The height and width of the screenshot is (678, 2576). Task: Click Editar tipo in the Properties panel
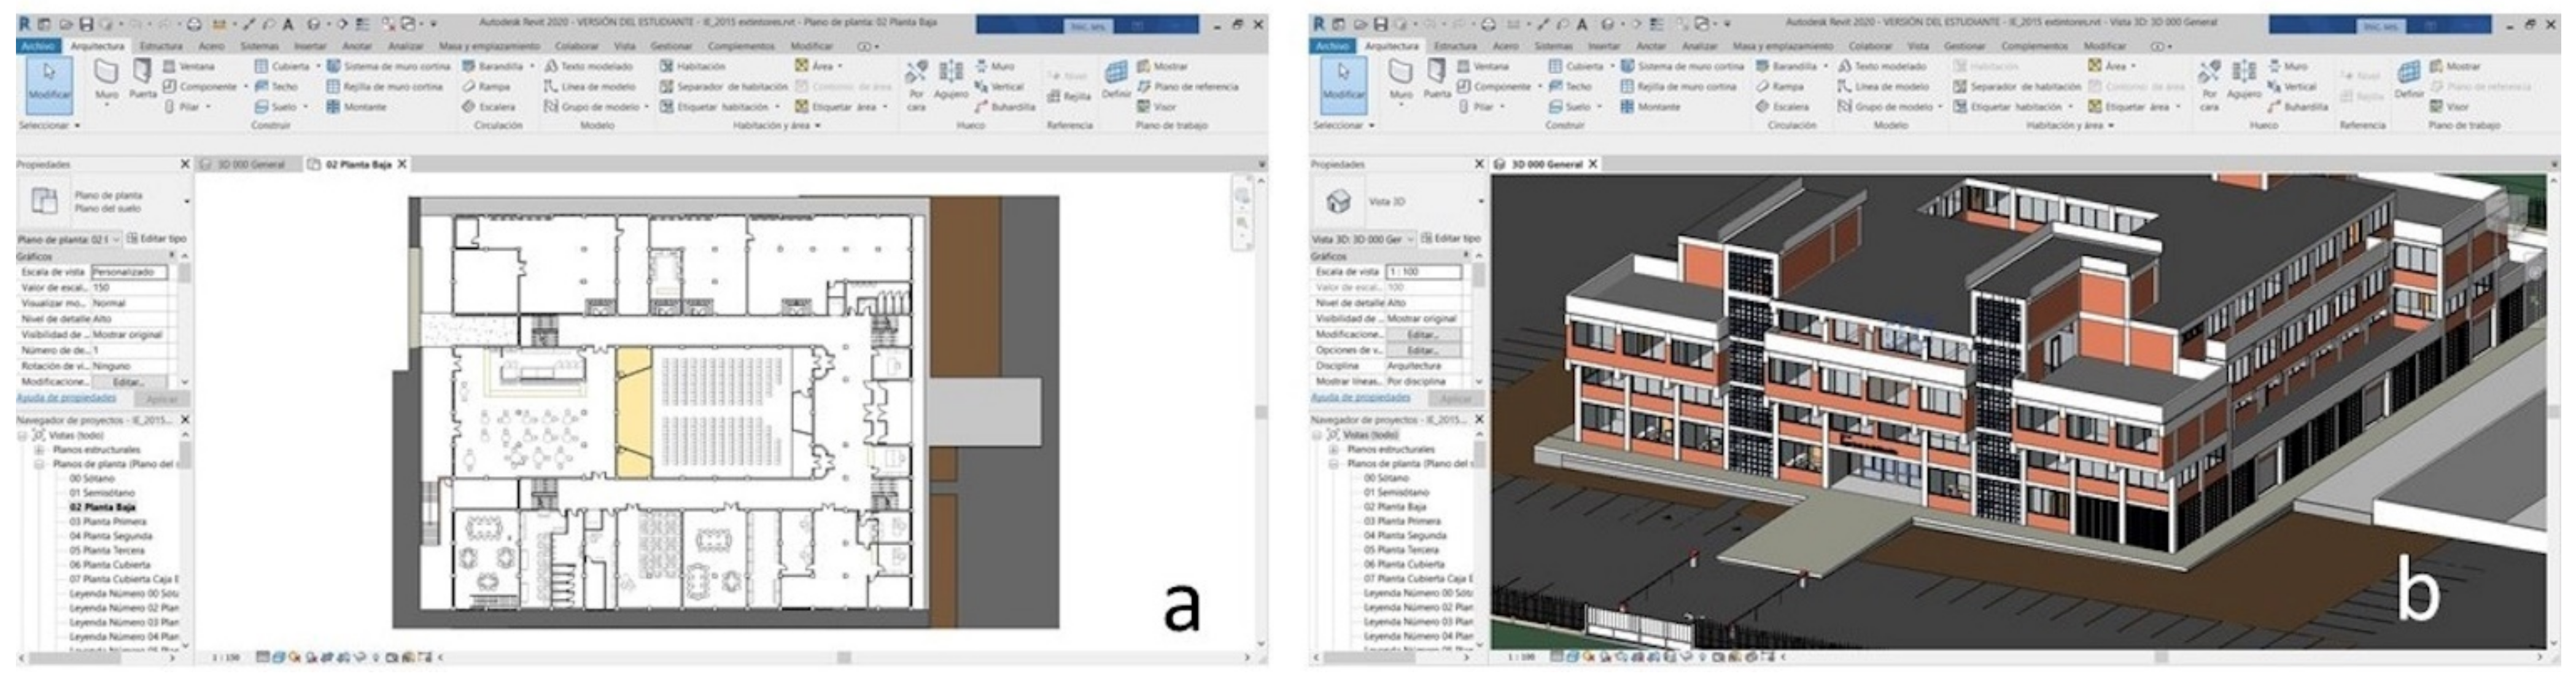click(158, 239)
